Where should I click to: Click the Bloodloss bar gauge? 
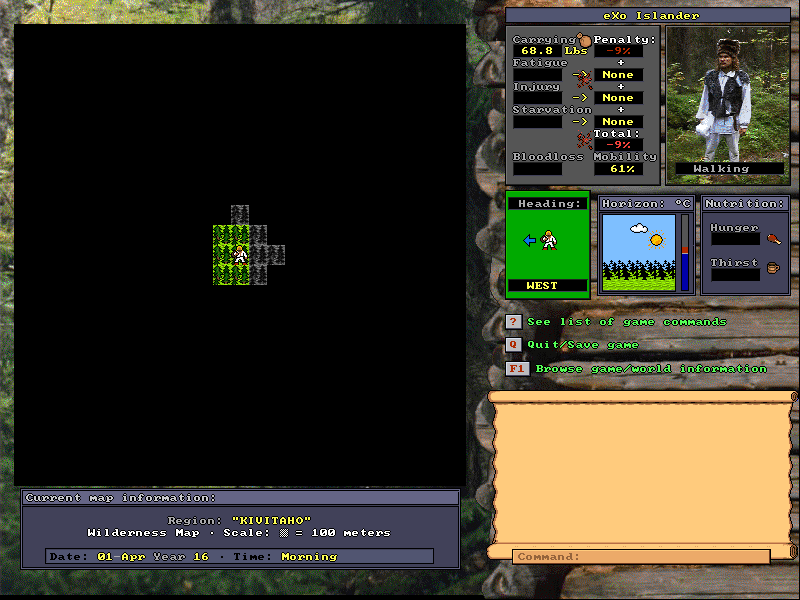click(537, 169)
